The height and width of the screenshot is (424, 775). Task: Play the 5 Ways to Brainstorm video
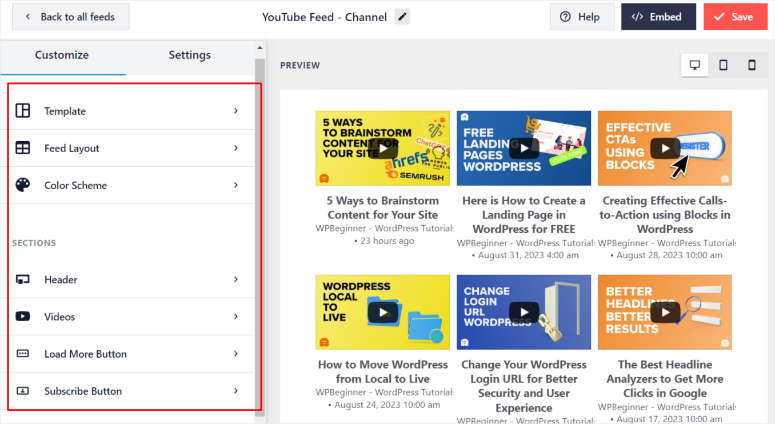383,148
